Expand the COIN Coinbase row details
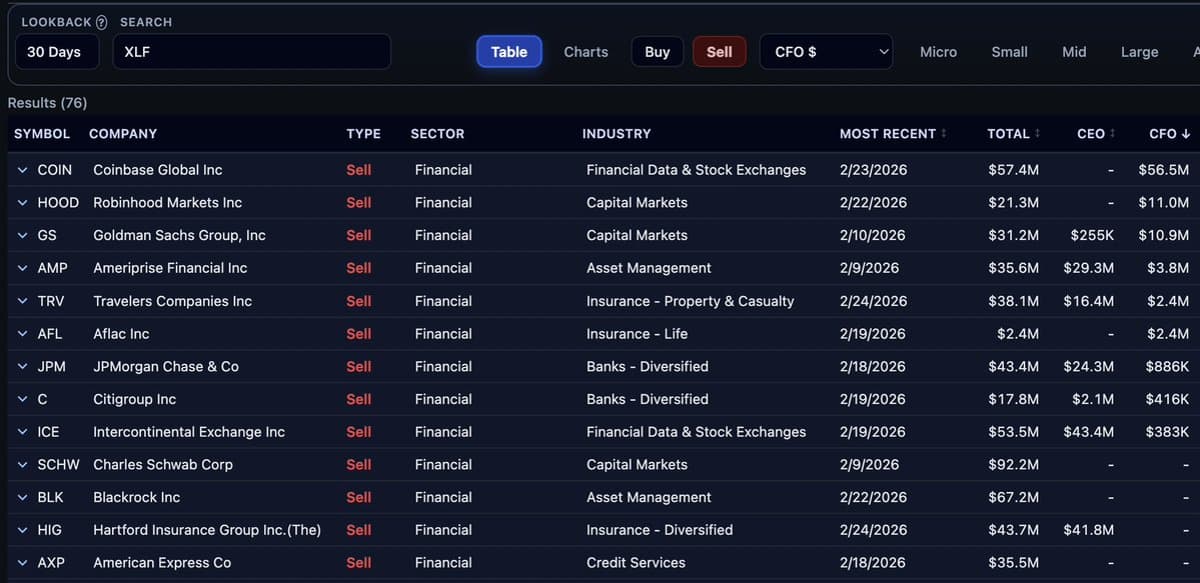This screenshot has width=1200, height=583. (x=22, y=169)
